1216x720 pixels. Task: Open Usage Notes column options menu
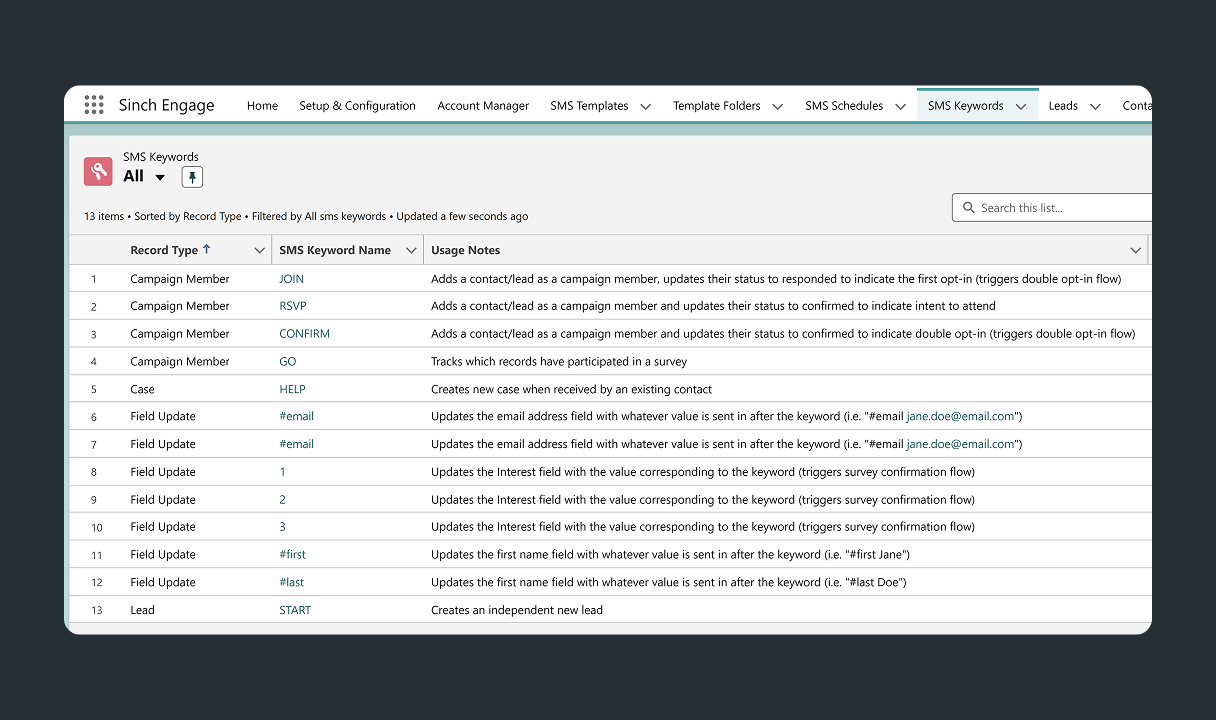tap(1135, 250)
